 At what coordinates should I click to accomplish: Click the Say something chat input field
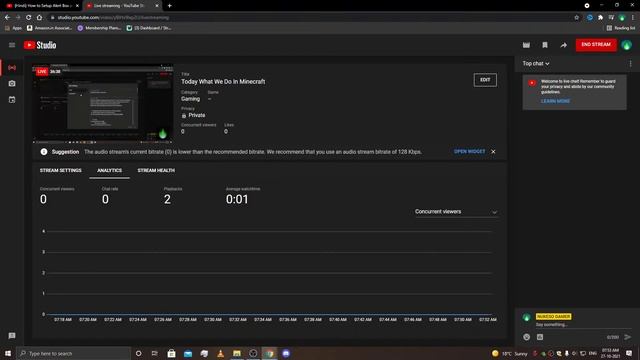pyautogui.click(x=582, y=325)
